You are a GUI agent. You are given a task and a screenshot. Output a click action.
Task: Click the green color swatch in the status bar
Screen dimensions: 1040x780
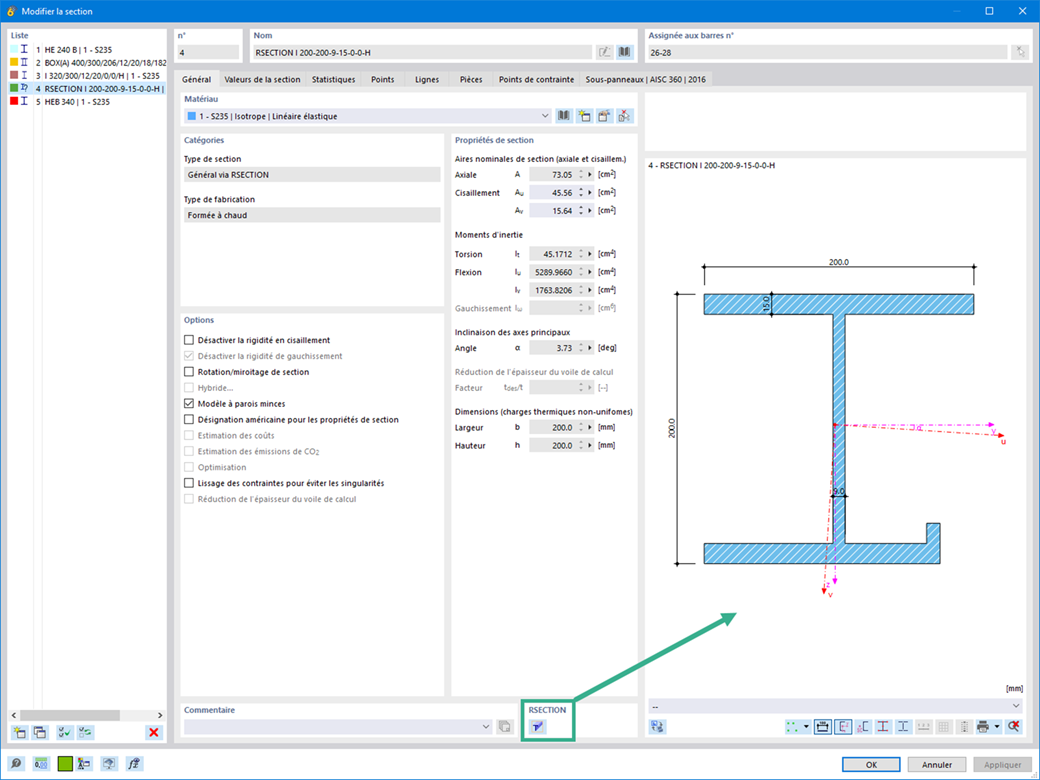pyautogui.click(x=65, y=763)
